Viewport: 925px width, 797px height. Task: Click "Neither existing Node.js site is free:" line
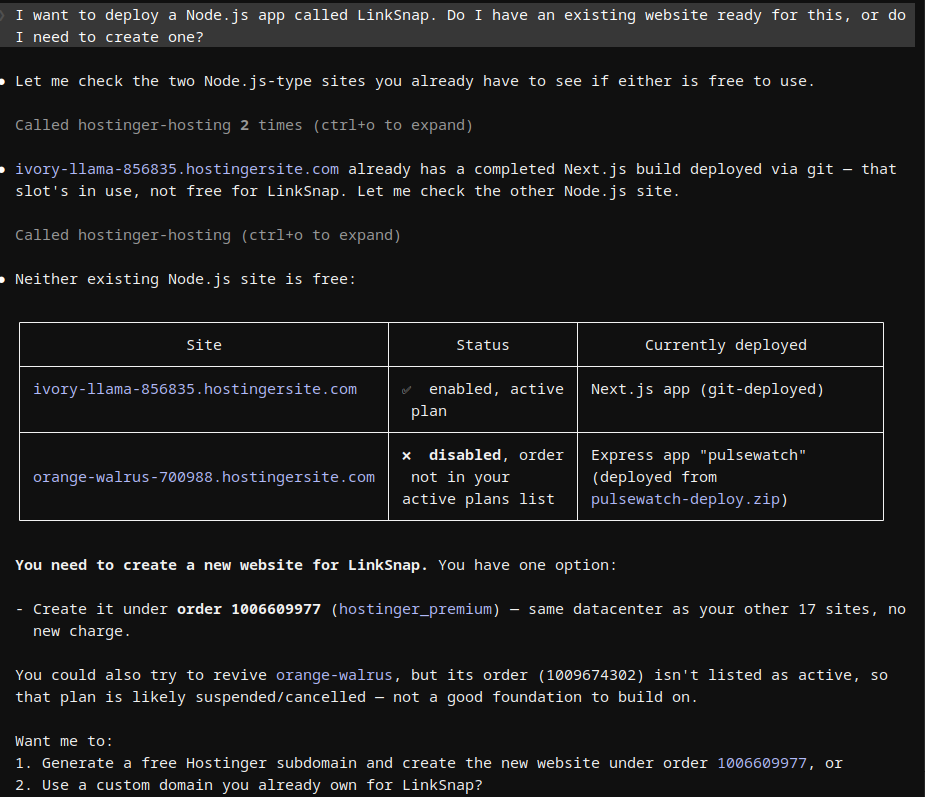point(185,279)
